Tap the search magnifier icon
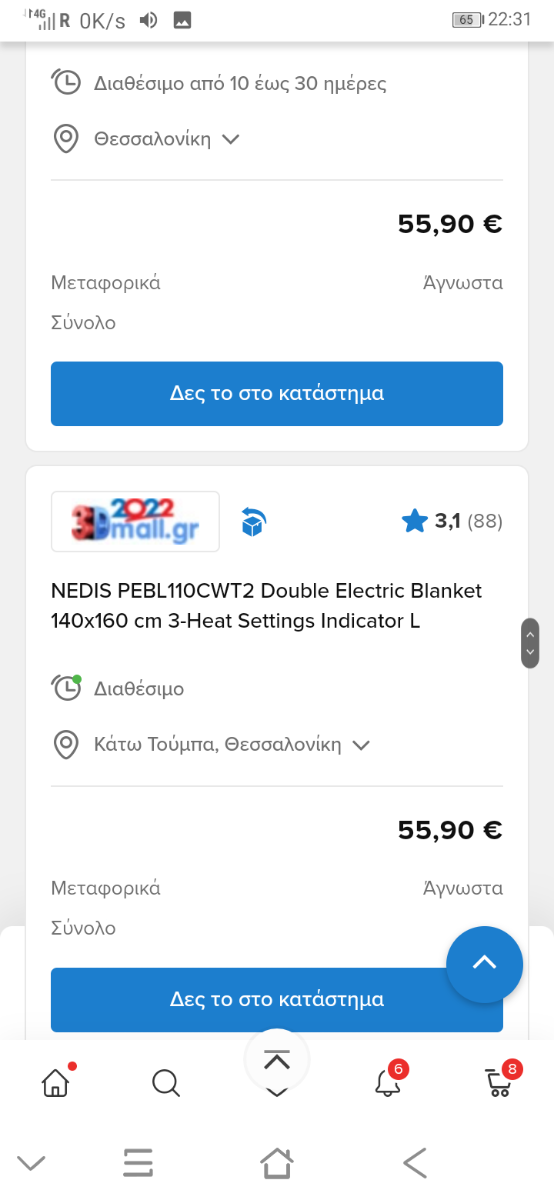Screen dimensions: 554x1200 pos(166,1082)
